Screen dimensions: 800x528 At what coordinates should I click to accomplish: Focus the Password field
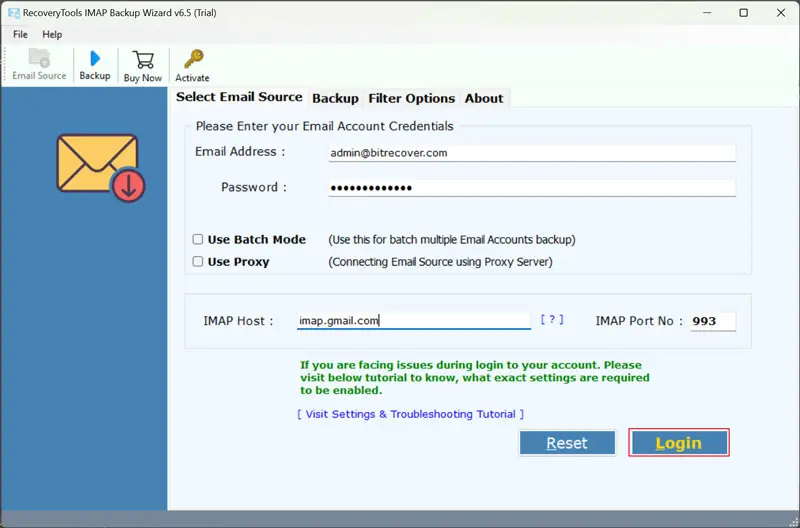(532, 188)
